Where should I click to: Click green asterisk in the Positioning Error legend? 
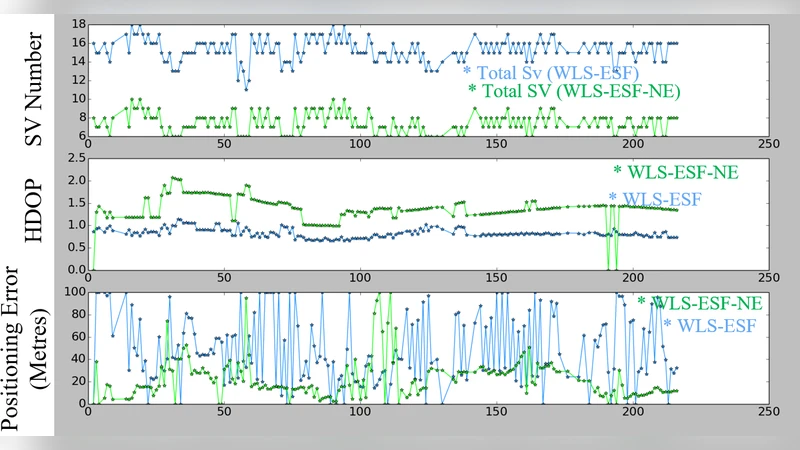[x=642, y=302]
